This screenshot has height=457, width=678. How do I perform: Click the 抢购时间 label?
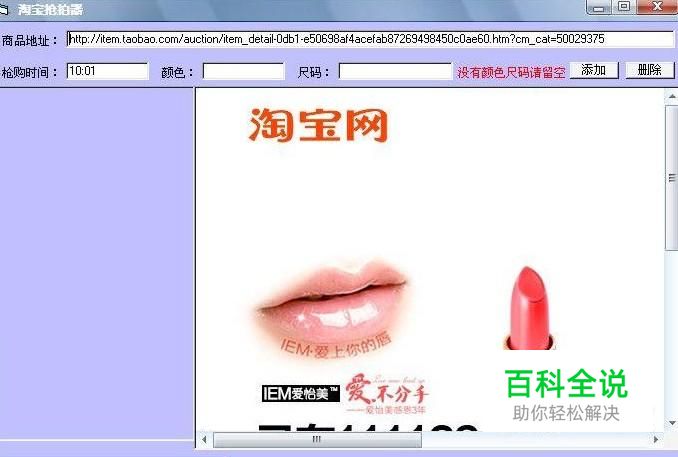tap(29, 72)
